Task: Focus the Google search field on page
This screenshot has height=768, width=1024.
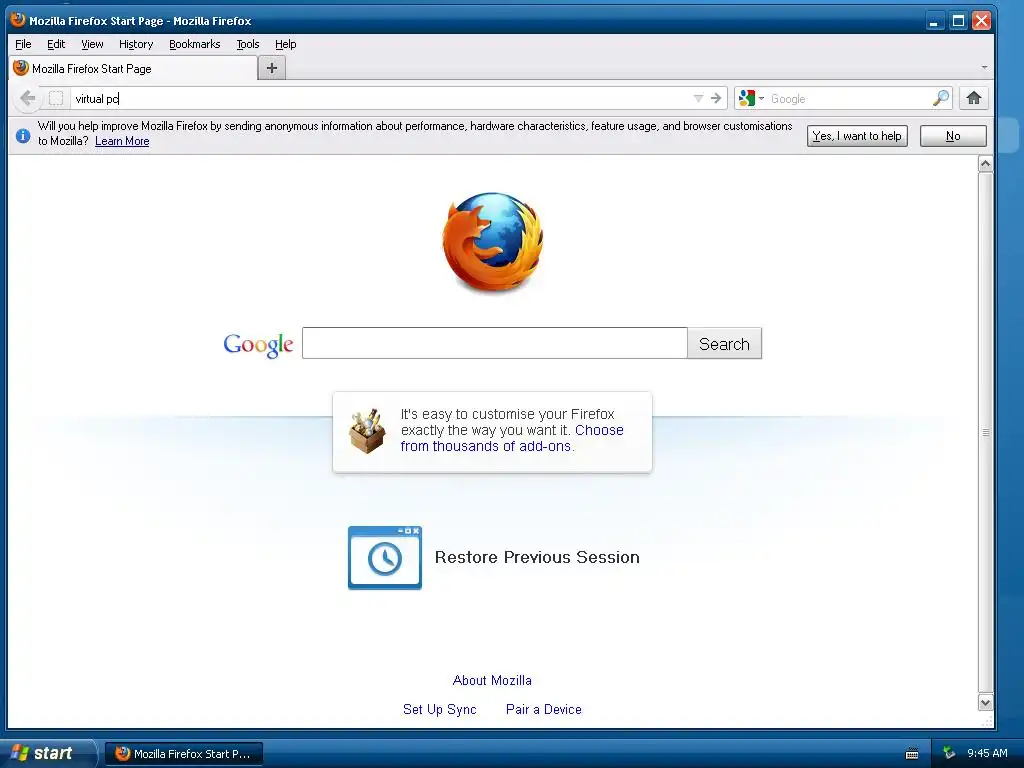Action: click(494, 344)
